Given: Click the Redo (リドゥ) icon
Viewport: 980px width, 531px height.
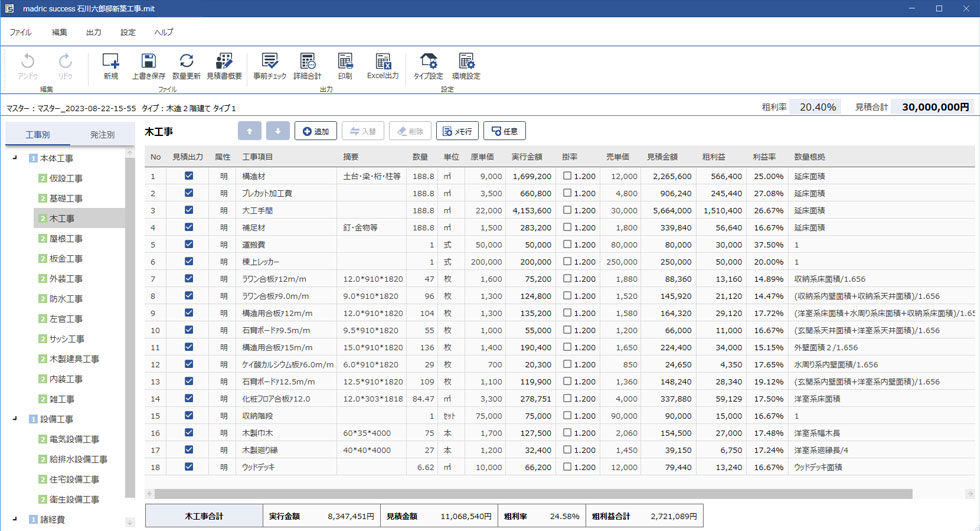Looking at the screenshot, I should [x=65, y=61].
